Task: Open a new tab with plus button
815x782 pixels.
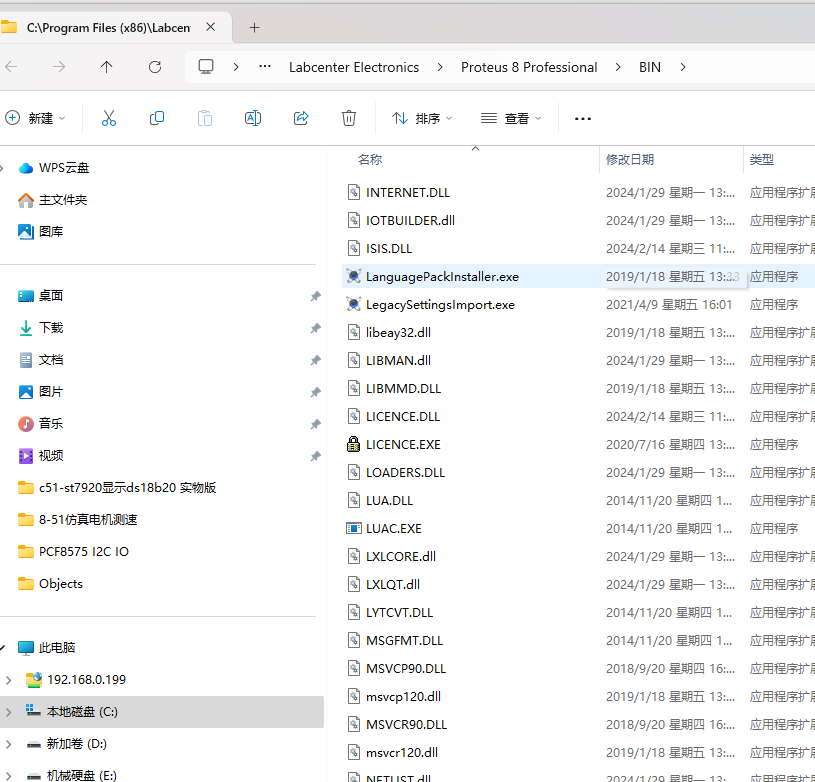Action: tap(254, 28)
